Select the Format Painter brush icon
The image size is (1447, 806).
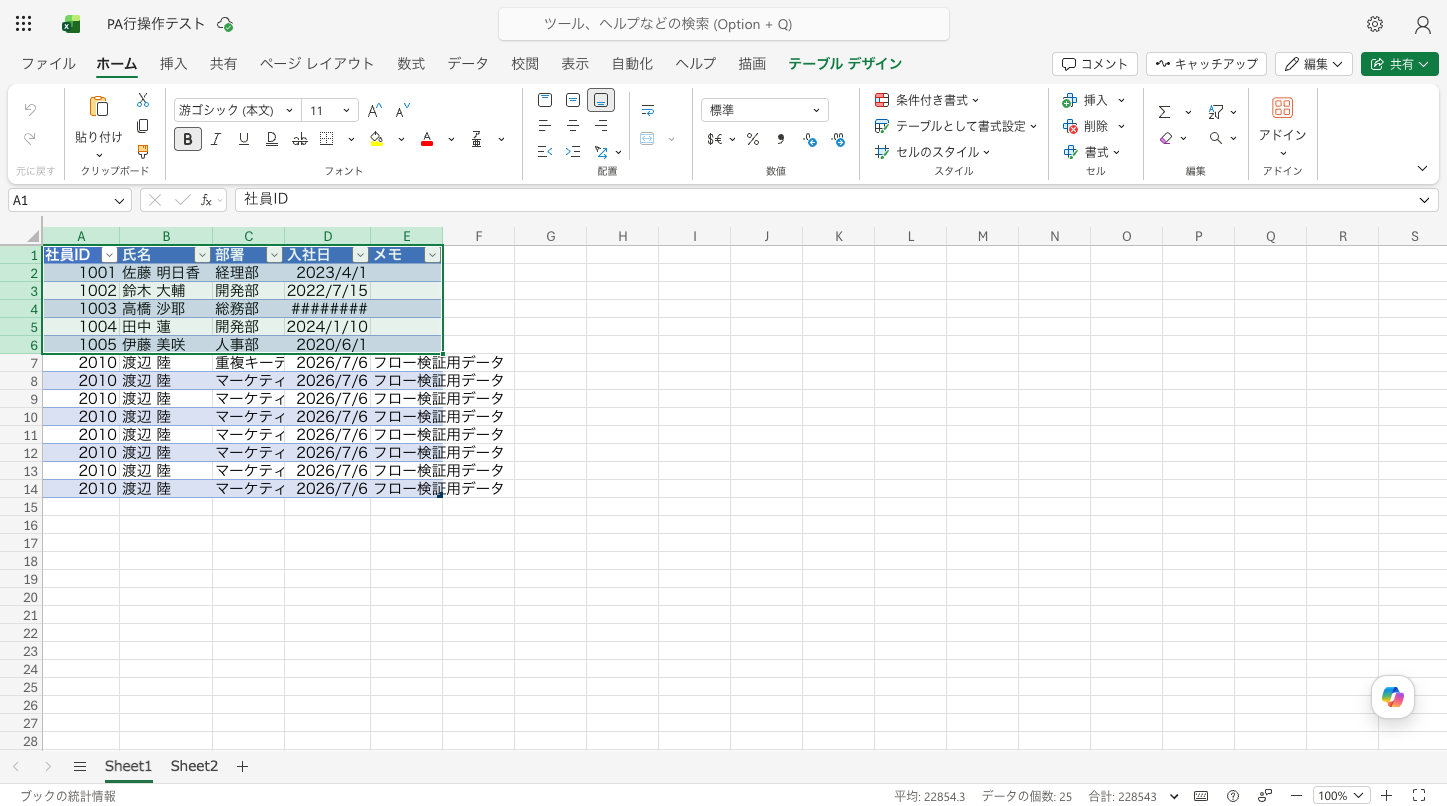pyautogui.click(x=143, y=152)
